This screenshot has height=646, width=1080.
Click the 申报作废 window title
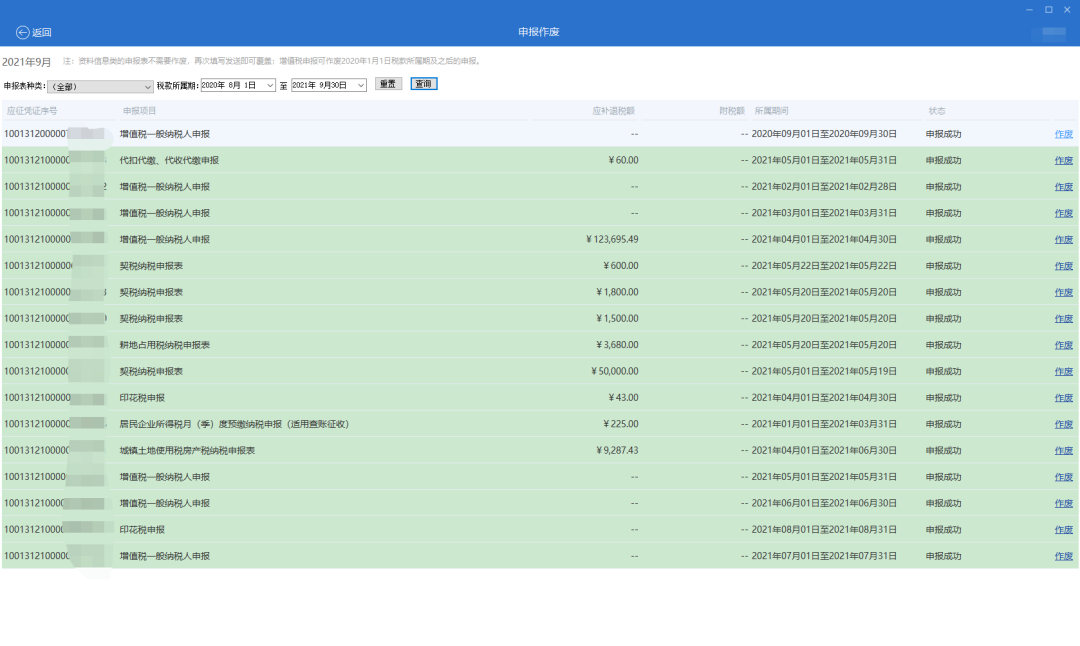click(539, 32)
